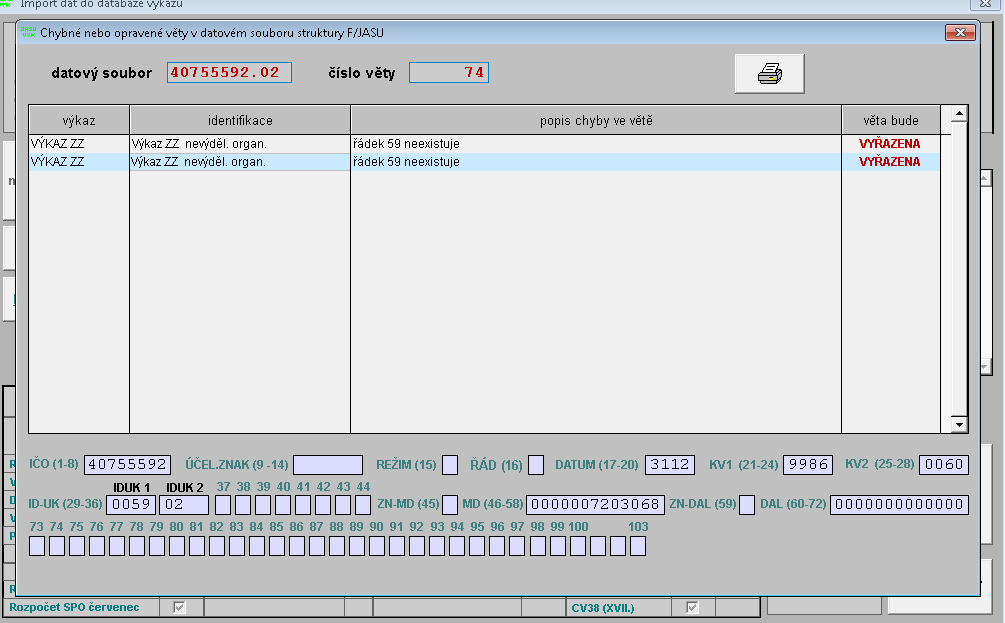Viewport: 1005px width, 623px height.
Task: Click the 'výkaz' column header
Action: pos(79,120)
